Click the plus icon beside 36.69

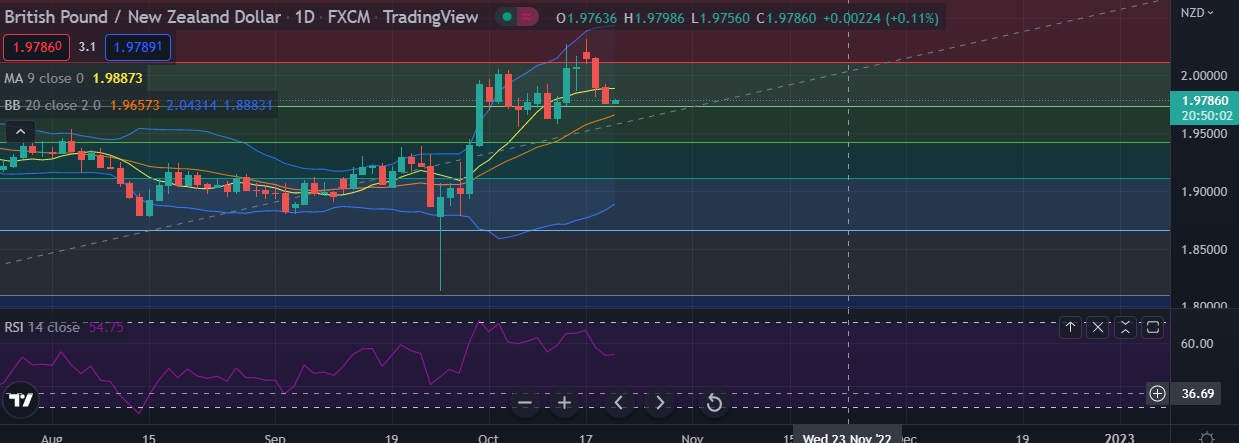pyautogui.click(x=1157, y=393)
